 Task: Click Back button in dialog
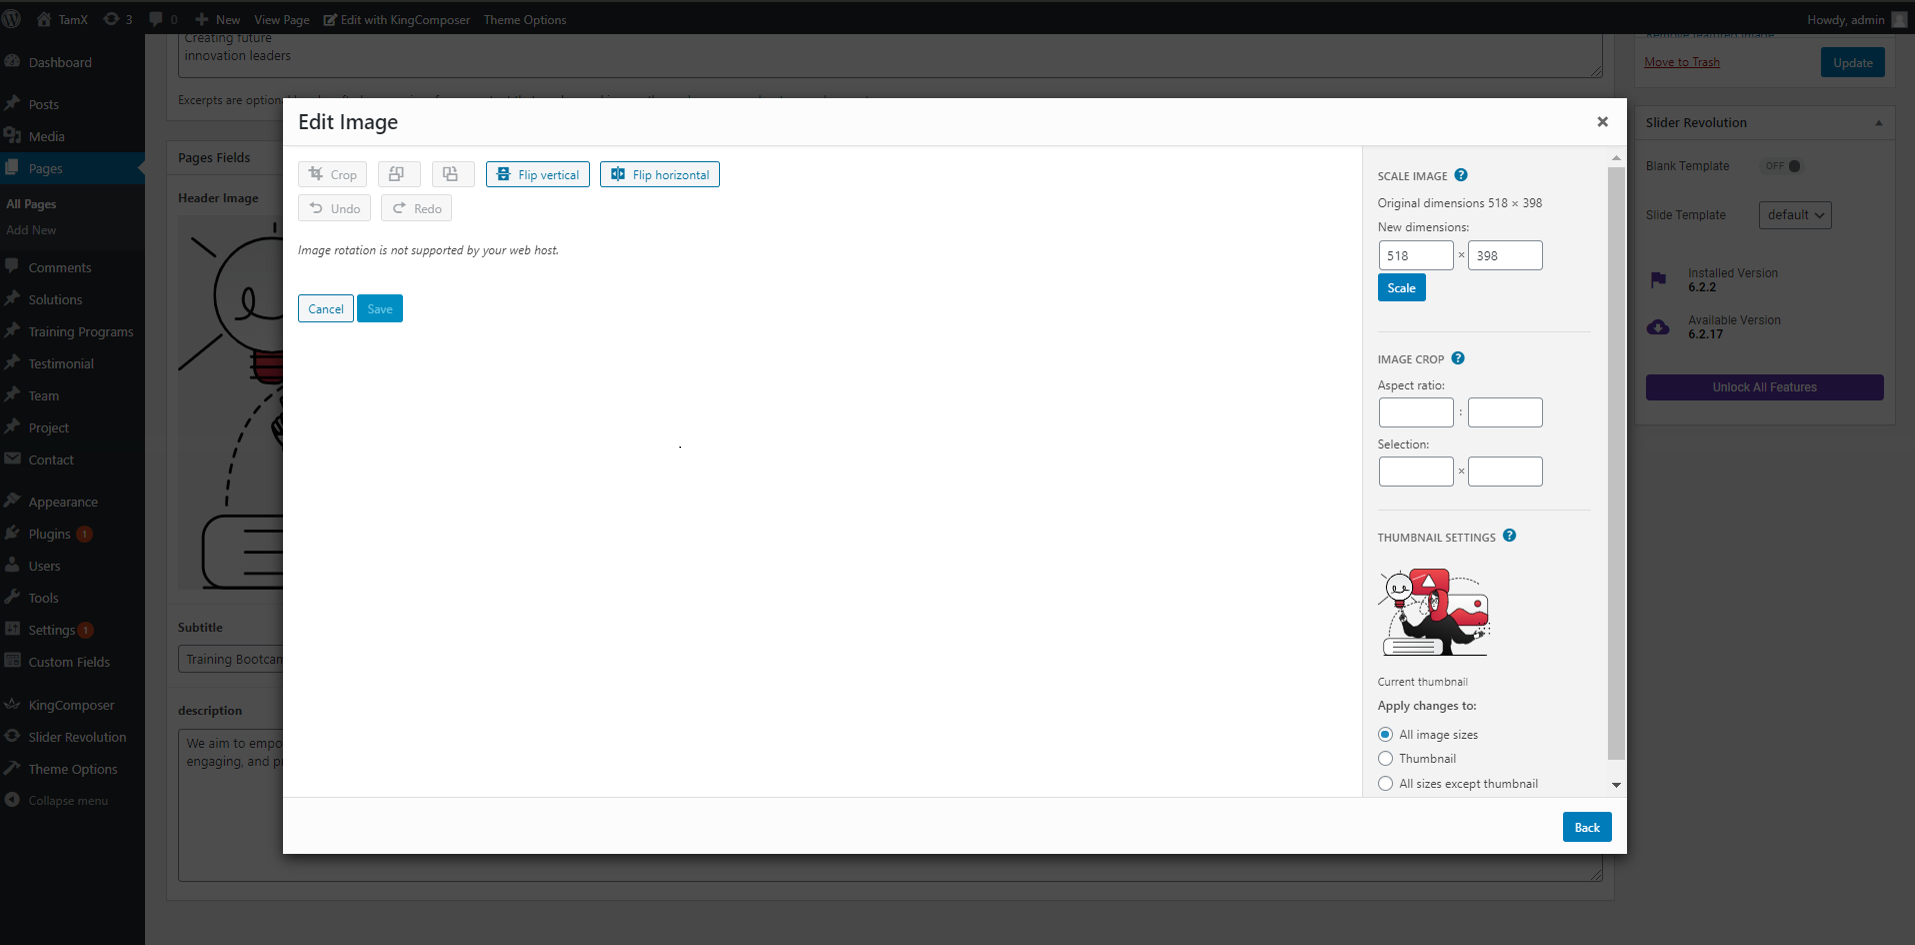click(1587, 827)
